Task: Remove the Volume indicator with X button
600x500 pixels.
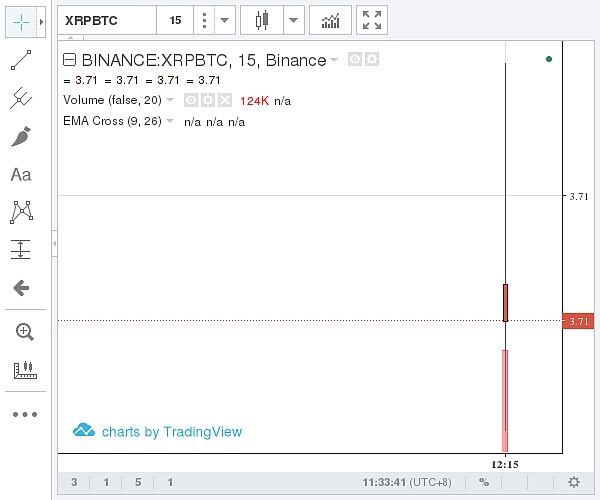Action: [224, 100]
